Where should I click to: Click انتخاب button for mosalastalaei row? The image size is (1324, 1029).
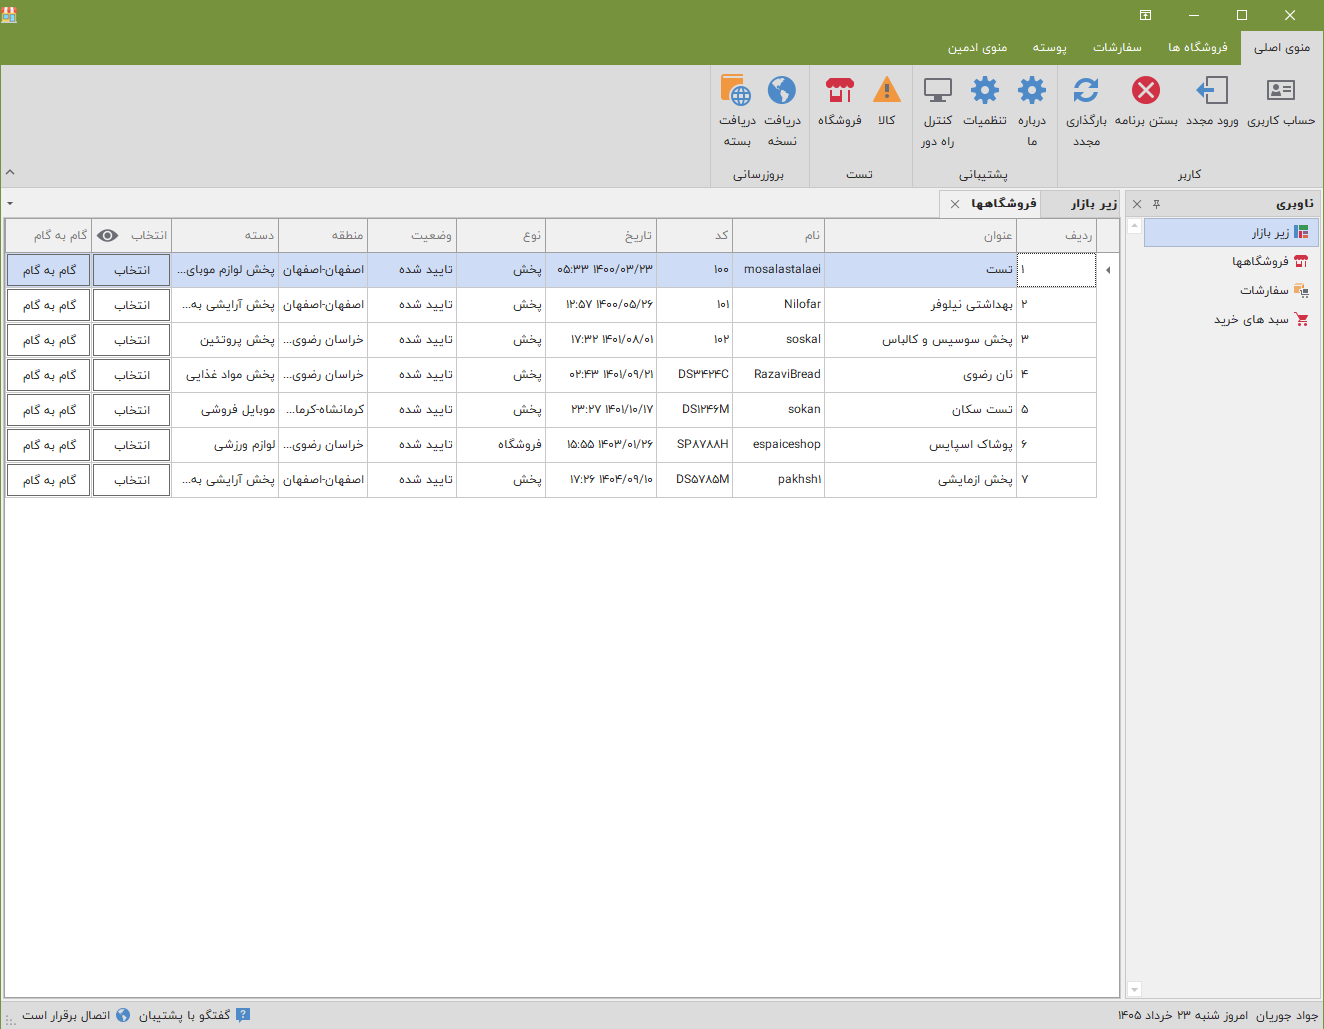coord(132,270)
